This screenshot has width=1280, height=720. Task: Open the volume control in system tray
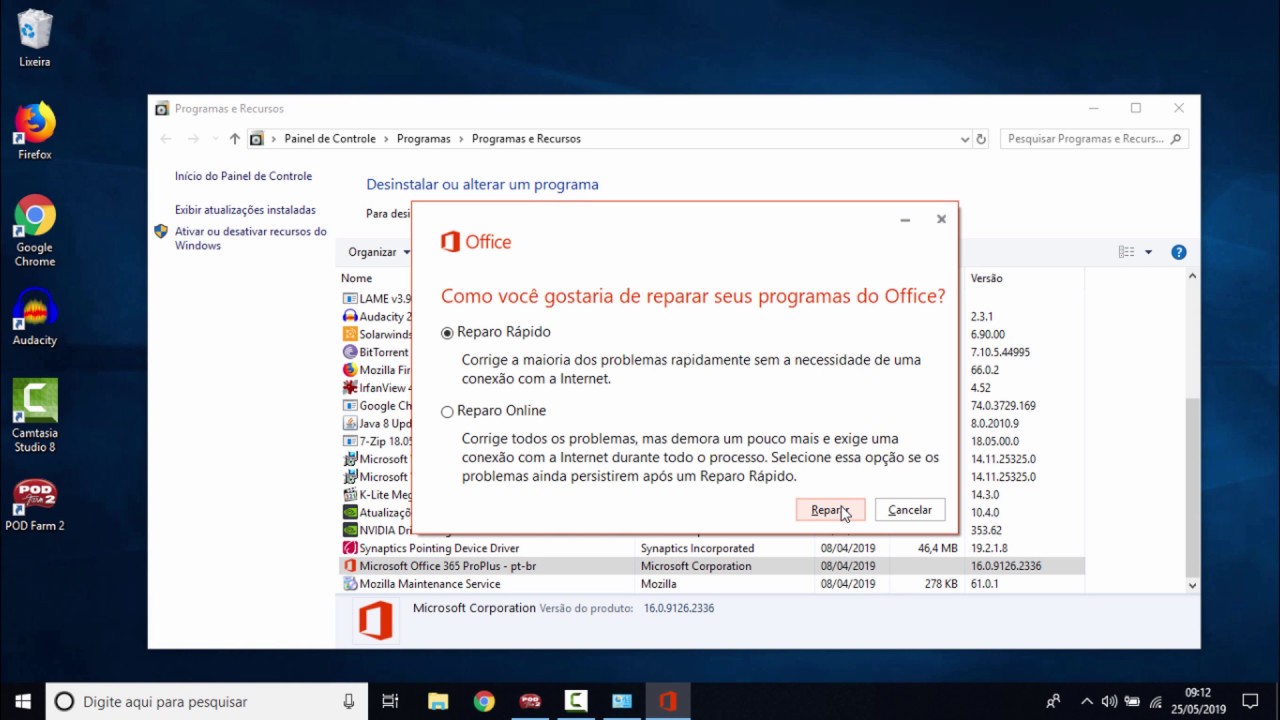[x=1109, y=702]
